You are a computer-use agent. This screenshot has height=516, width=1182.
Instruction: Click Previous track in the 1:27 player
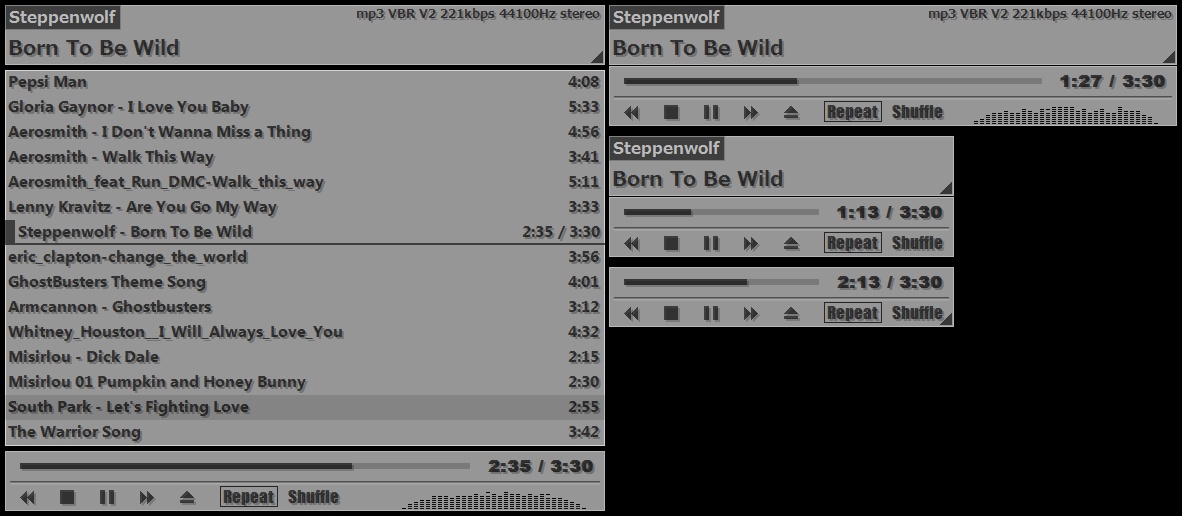632,112
